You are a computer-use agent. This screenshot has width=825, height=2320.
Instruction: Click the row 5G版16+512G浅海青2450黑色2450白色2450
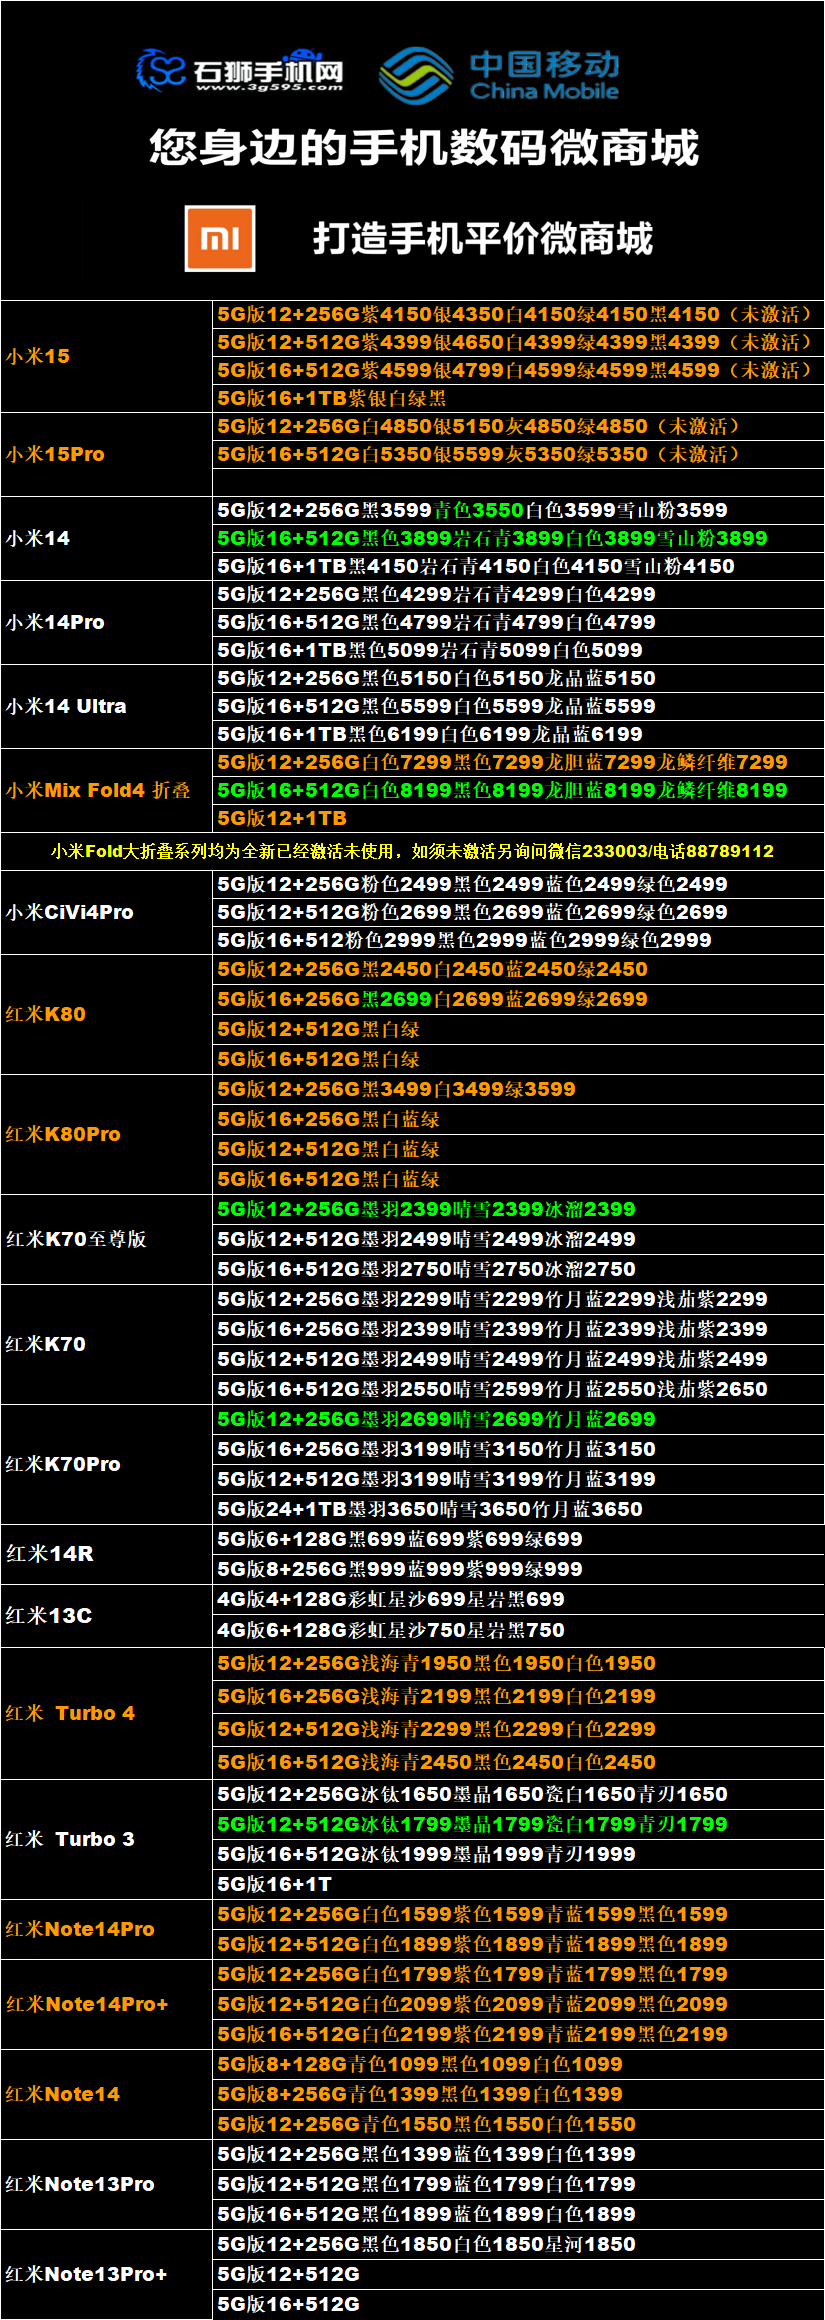point(518,1762)
